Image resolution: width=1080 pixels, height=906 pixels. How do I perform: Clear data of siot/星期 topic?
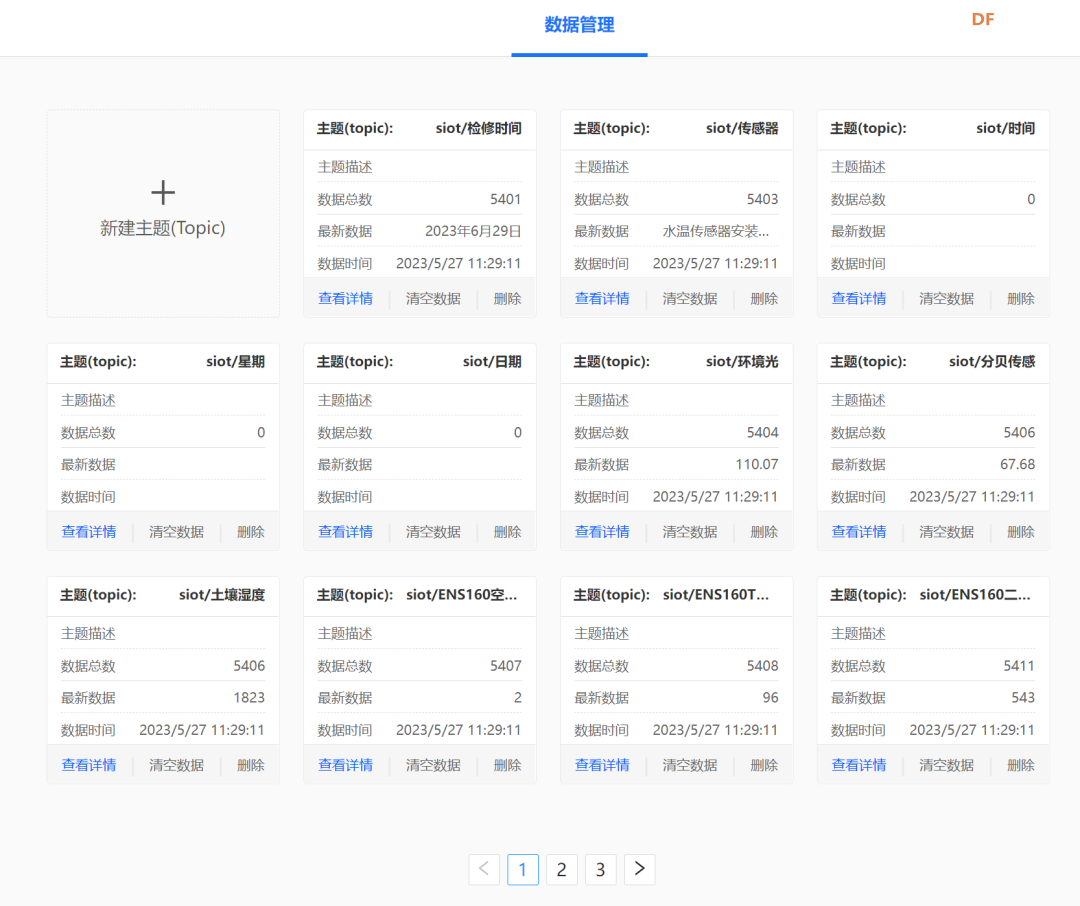click(x=176, y=532)
